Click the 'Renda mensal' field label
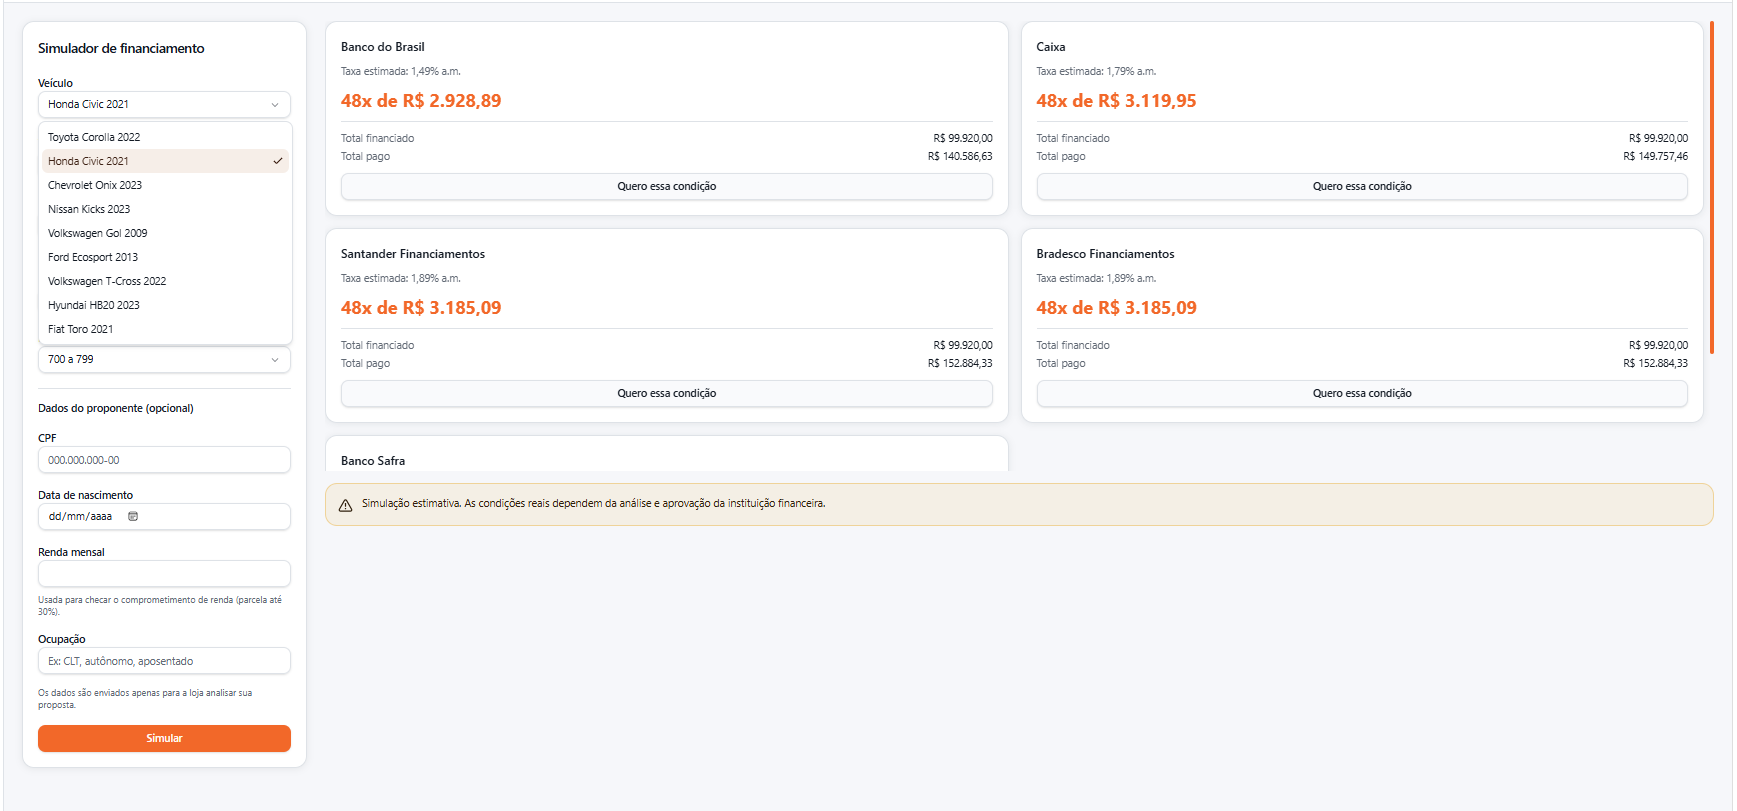Image resolution: width=1737 pixels, height=811 pixels. 71,552
